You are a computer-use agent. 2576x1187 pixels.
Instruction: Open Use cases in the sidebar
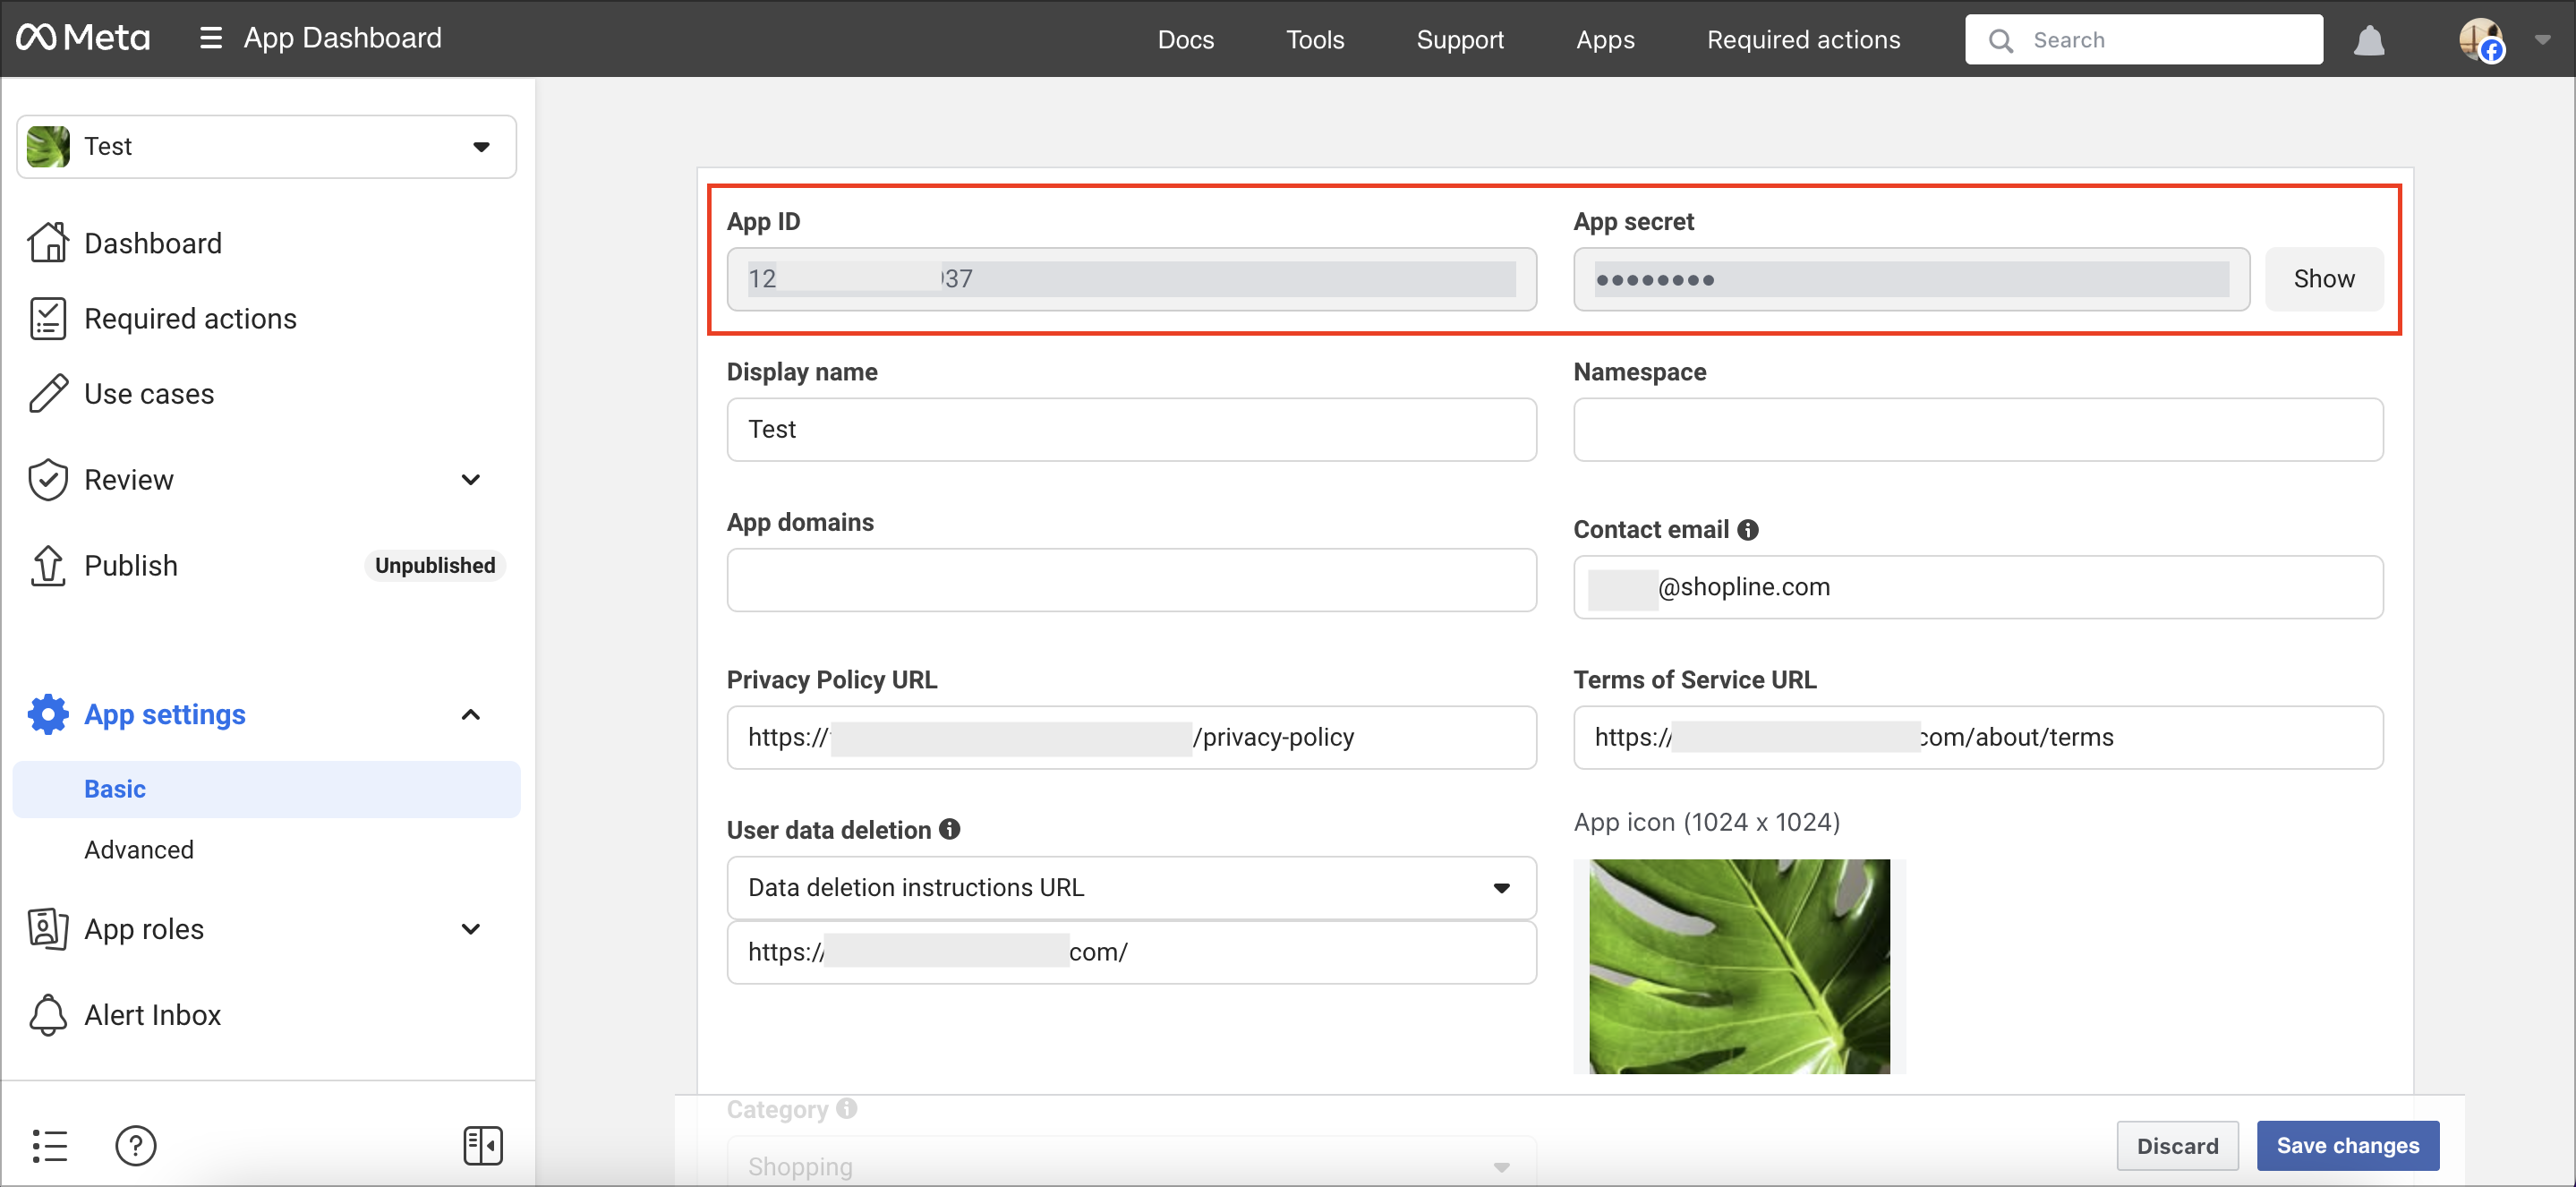149,394
